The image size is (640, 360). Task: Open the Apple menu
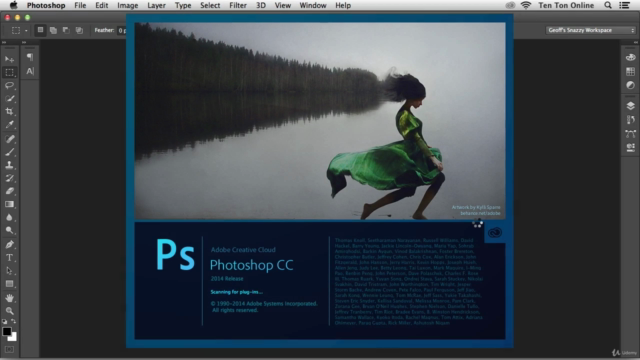tap(13, 5)
